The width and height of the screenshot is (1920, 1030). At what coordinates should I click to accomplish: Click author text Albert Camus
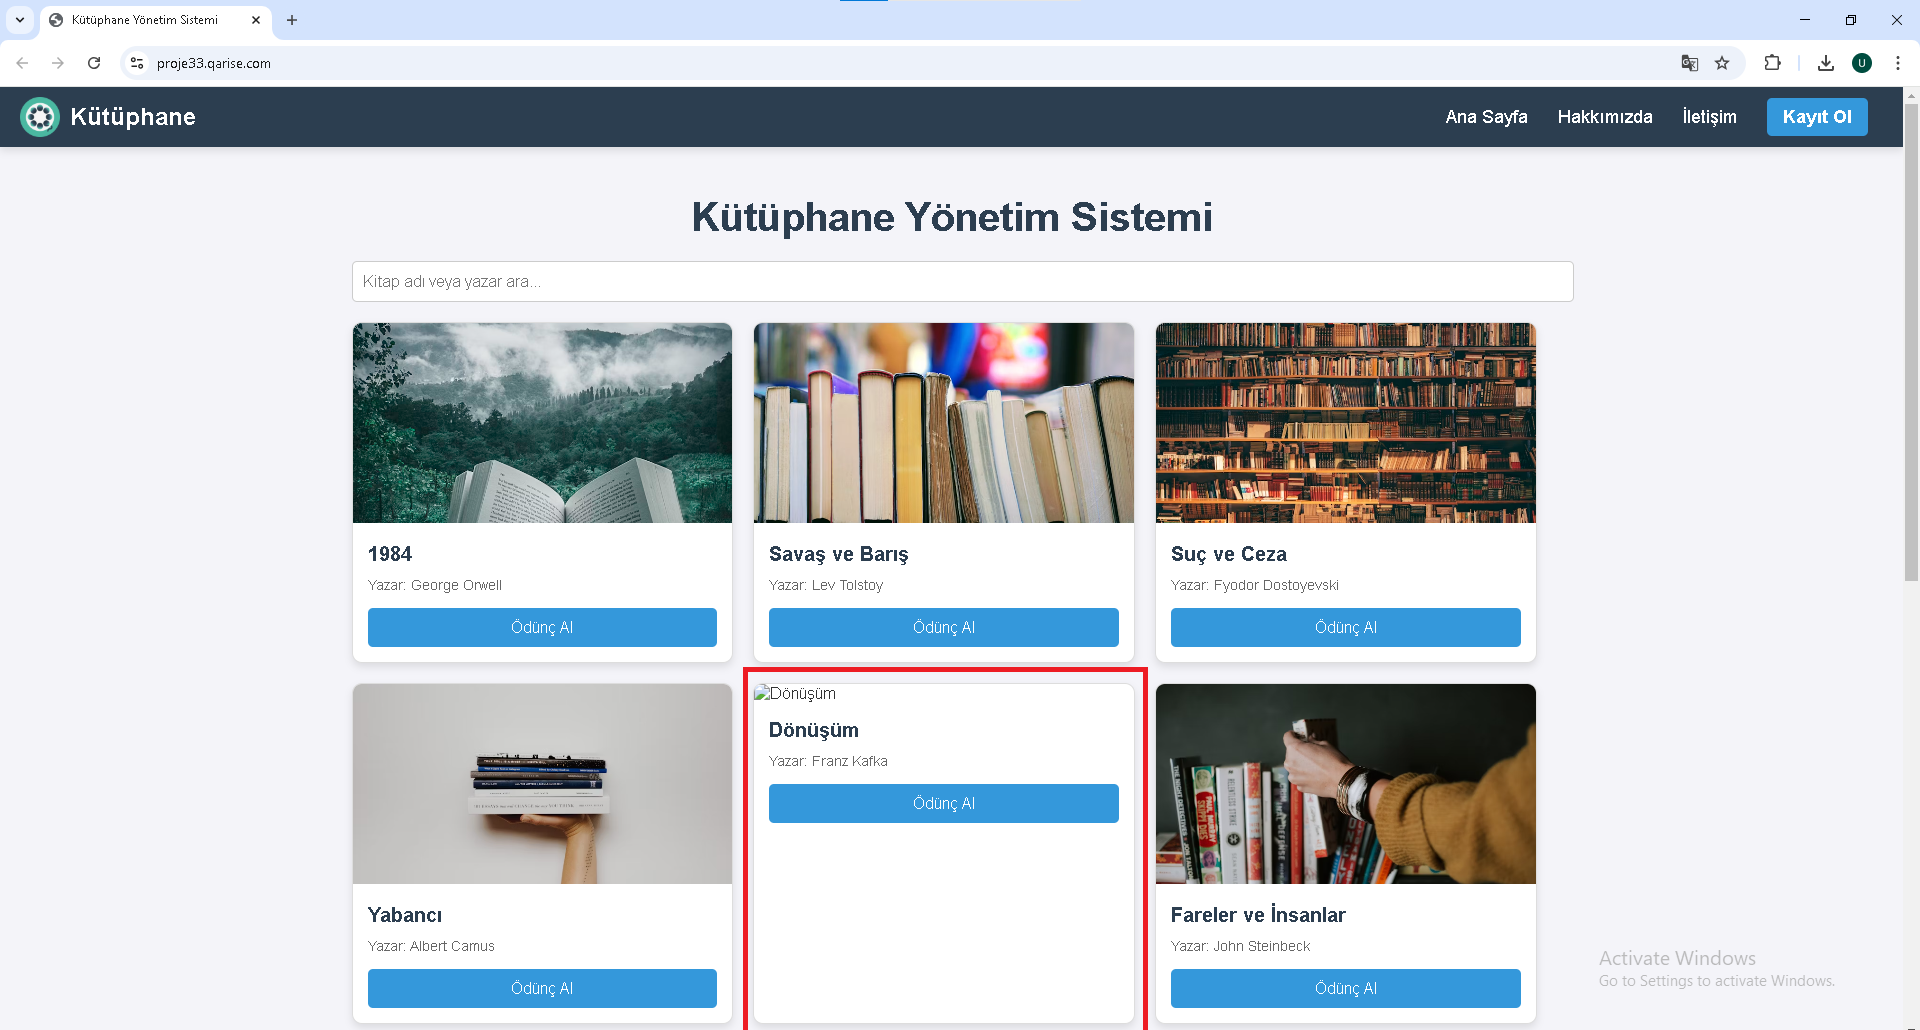tap(452, 946)
